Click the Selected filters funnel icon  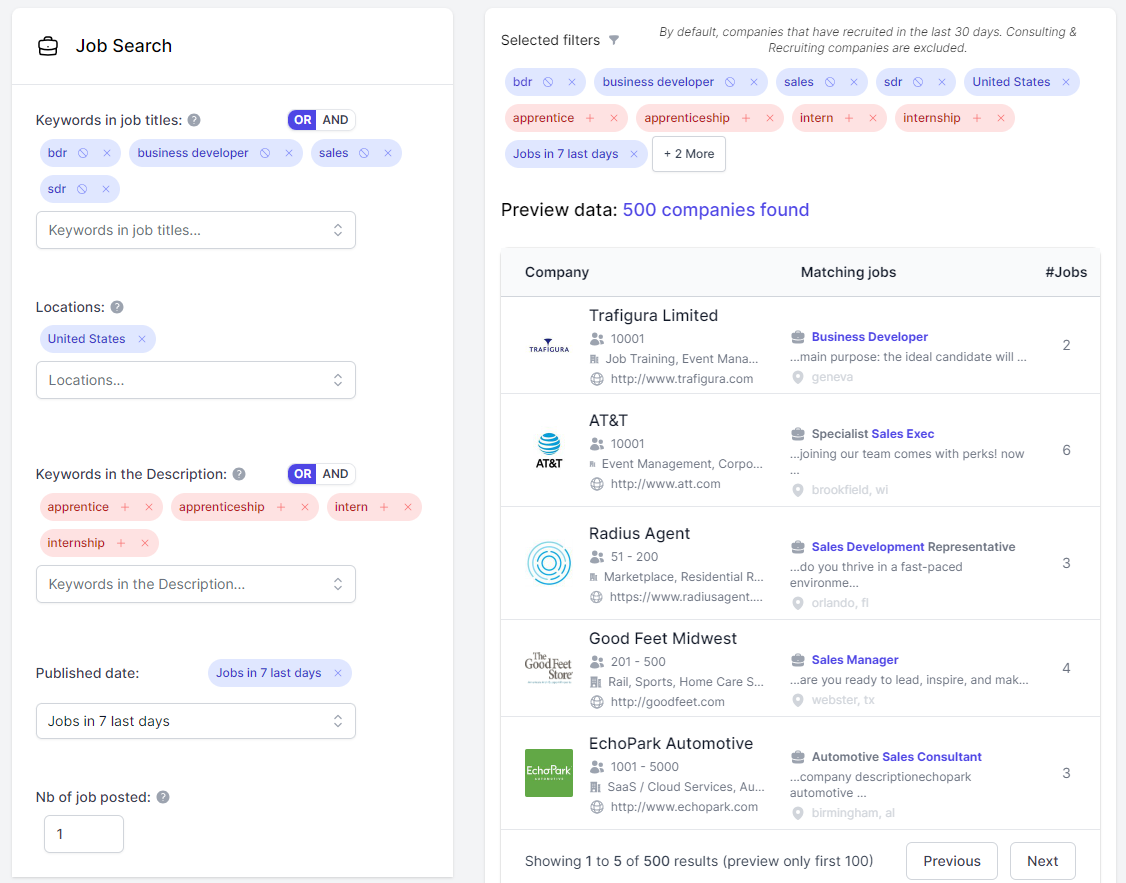(614, 40)
